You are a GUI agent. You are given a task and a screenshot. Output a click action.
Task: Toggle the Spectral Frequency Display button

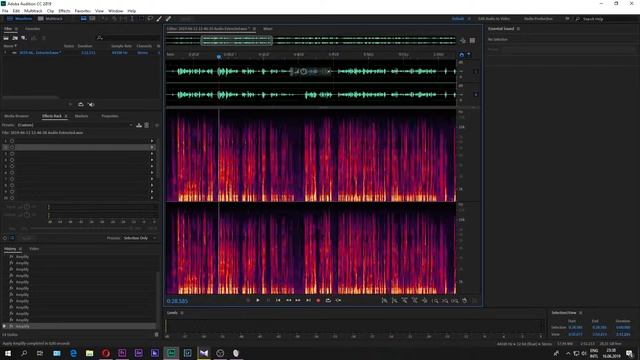84,19
